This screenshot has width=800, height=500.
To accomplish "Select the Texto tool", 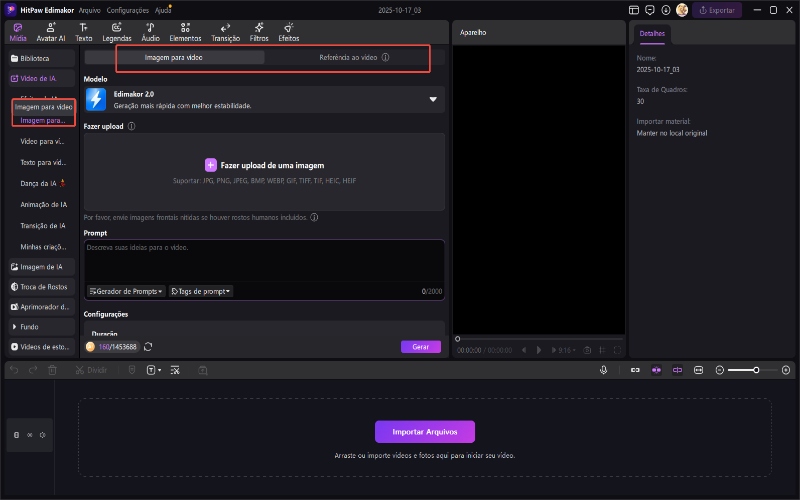I will click(84, 32).
